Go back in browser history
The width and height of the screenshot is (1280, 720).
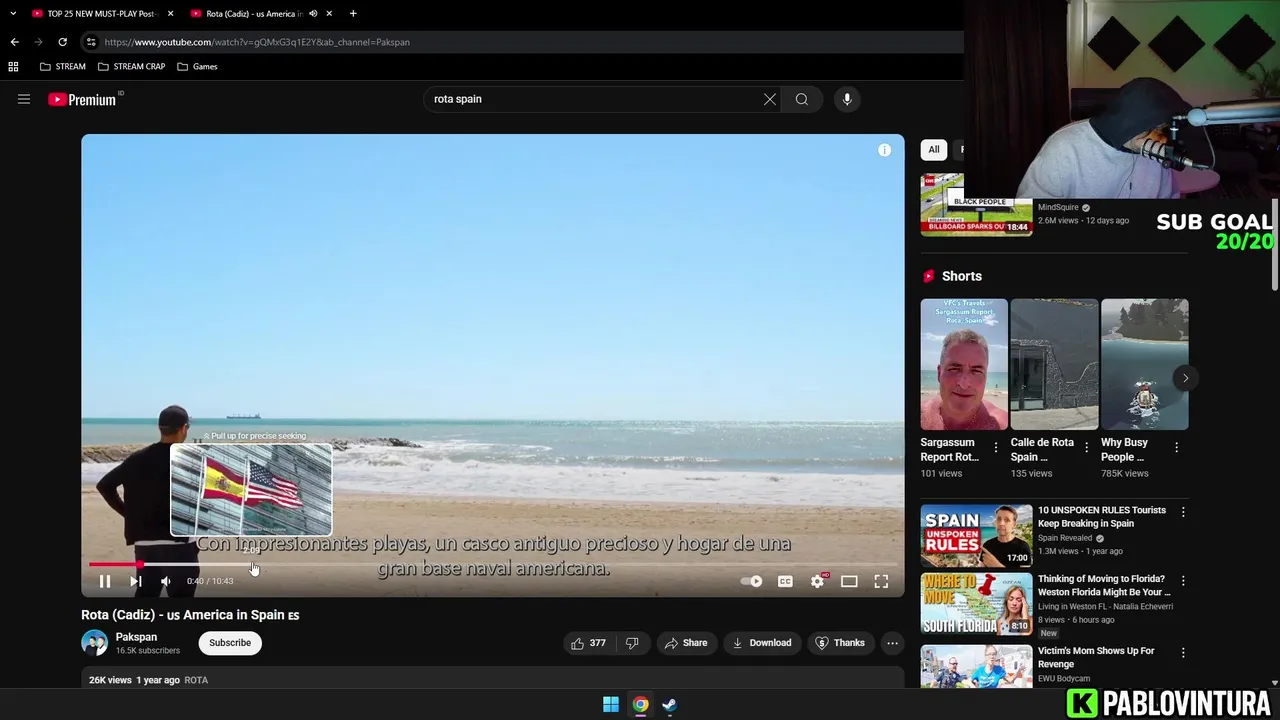[14, 42]
